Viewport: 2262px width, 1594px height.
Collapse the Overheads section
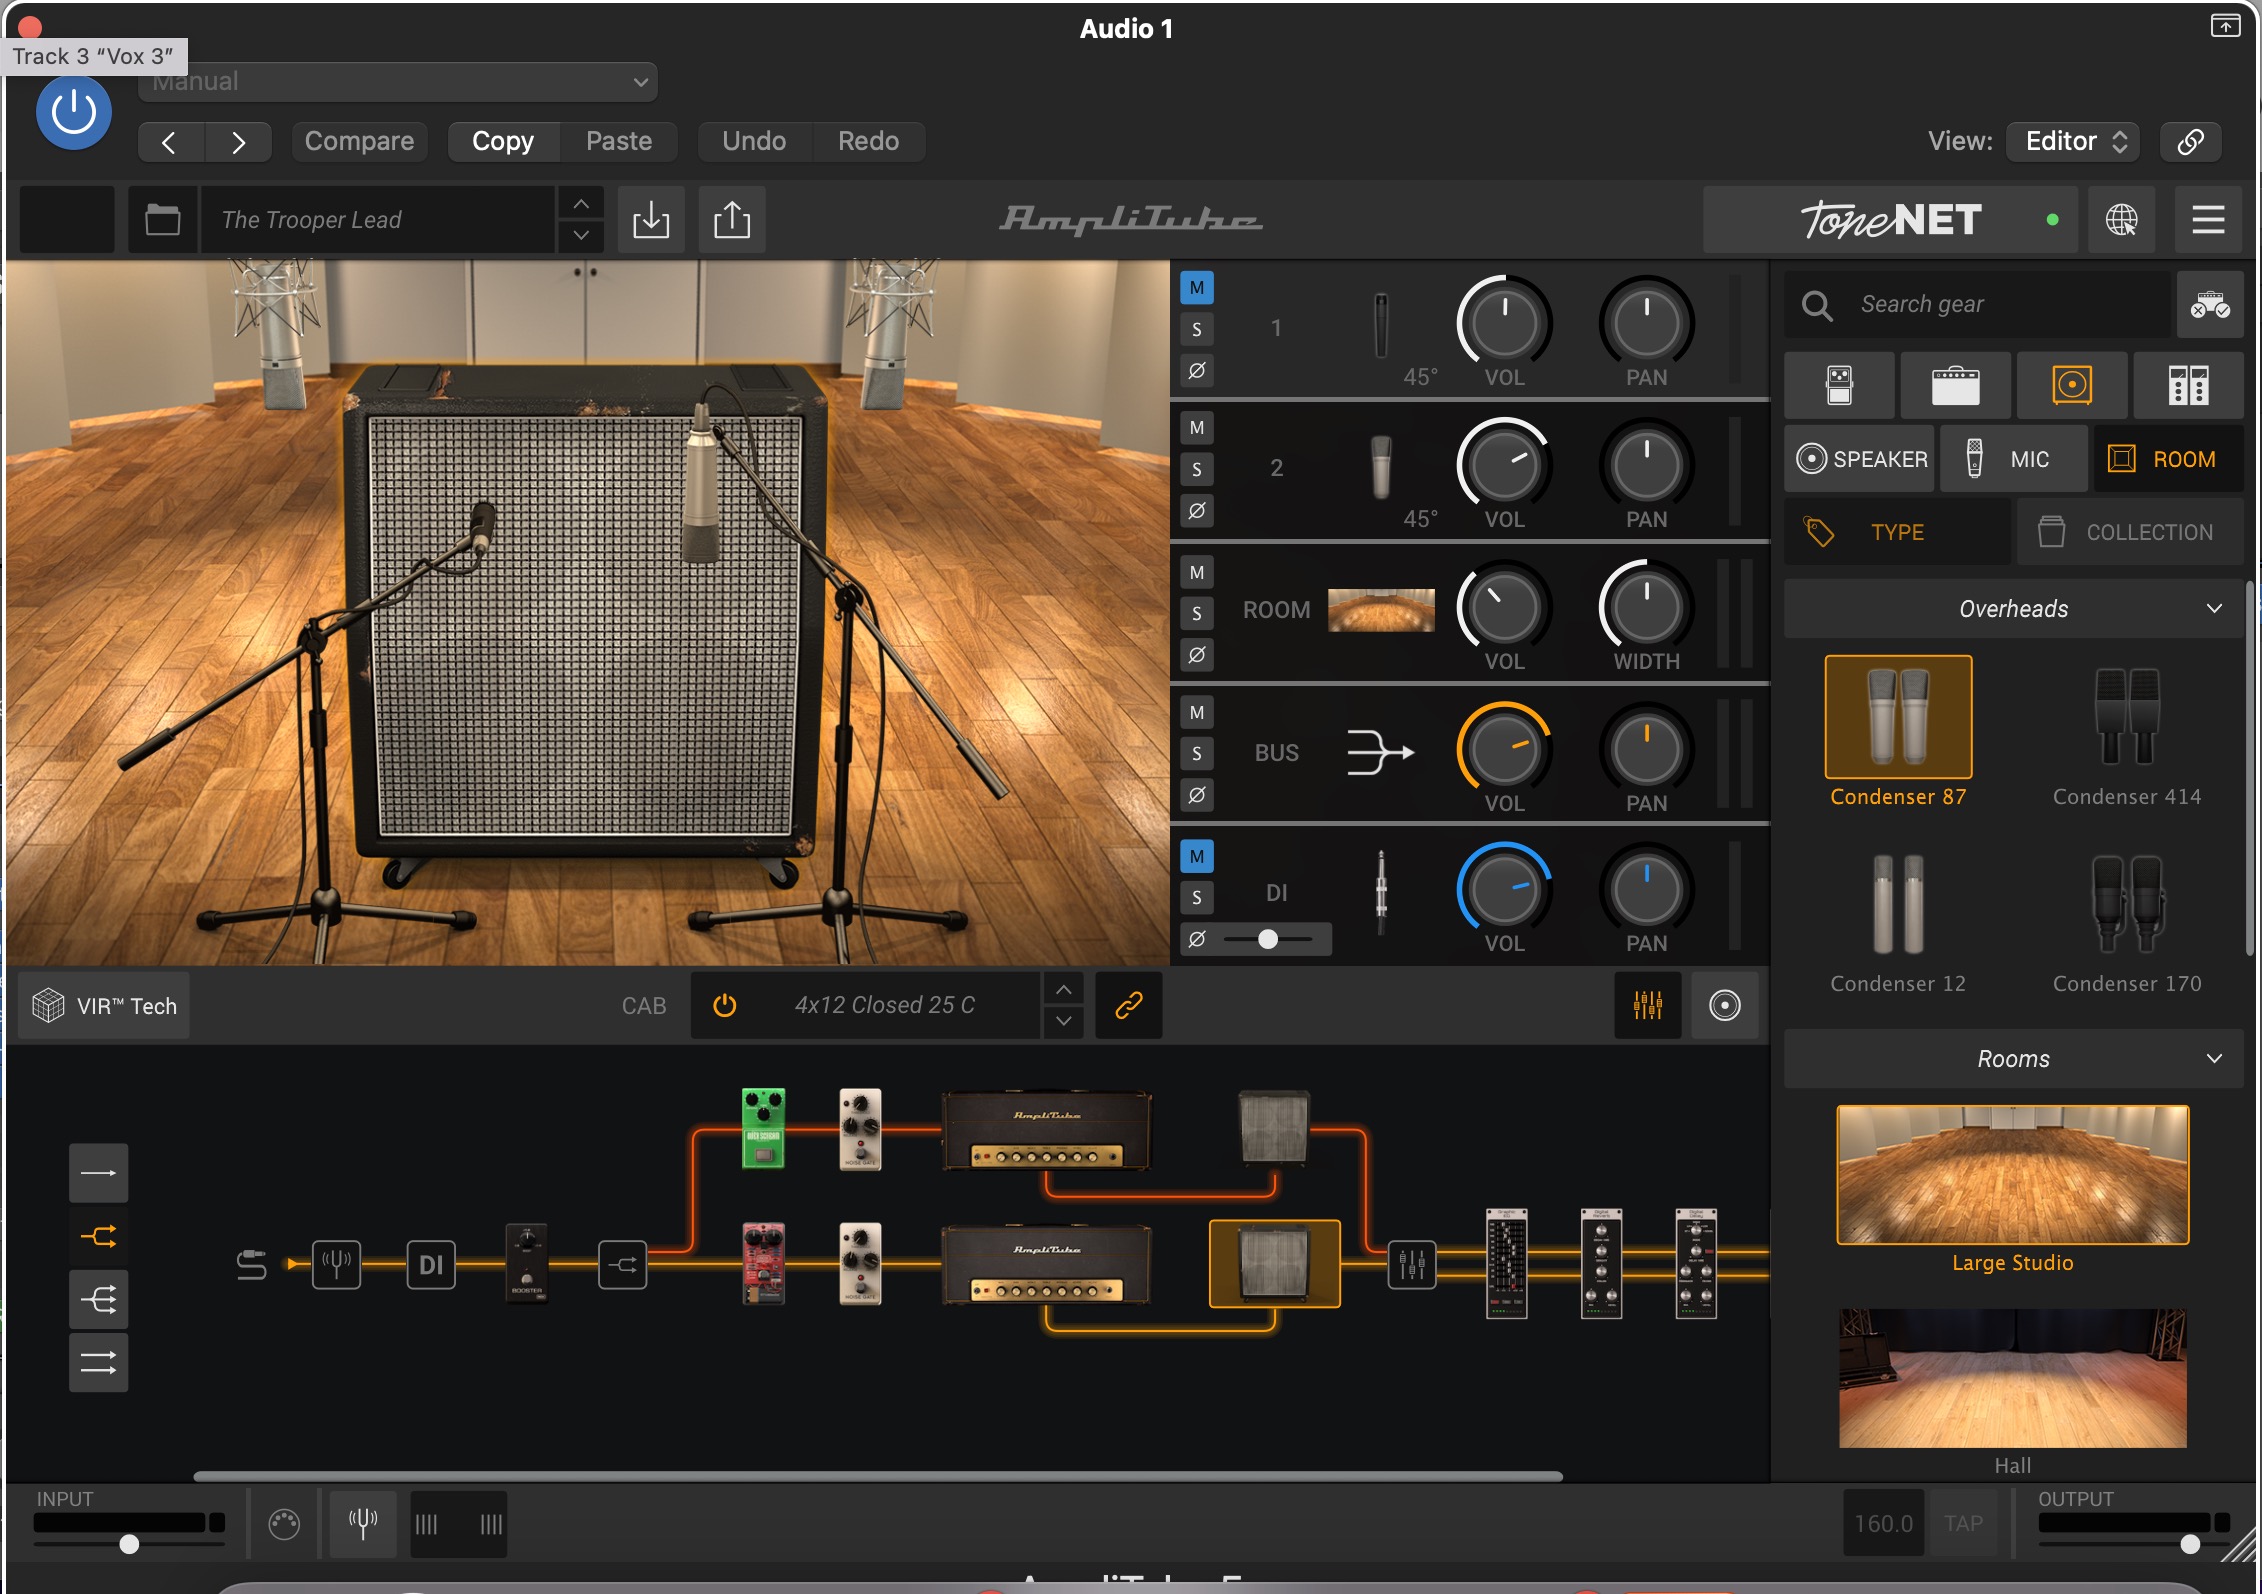pos(2013,609)
